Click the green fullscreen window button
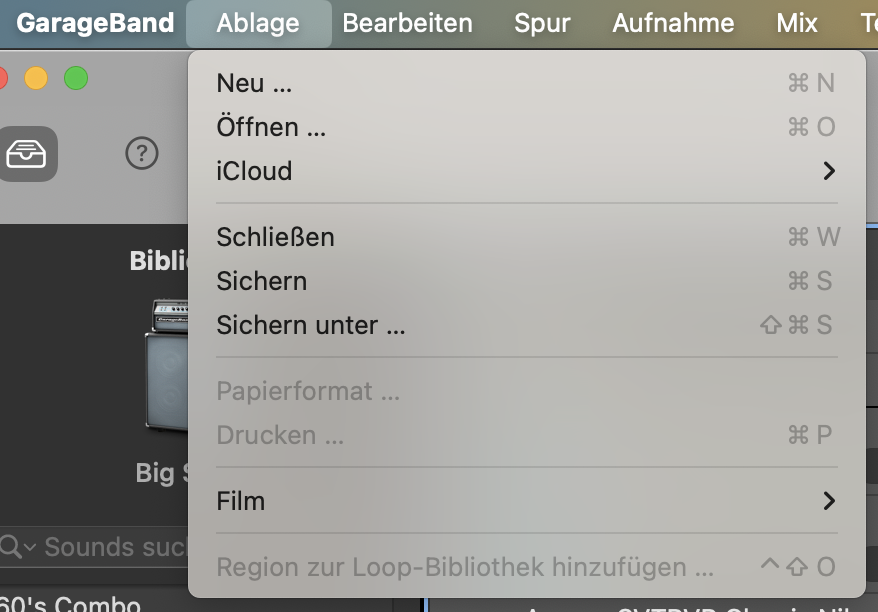This screenshot has width=878, height=612. [76, 78]
